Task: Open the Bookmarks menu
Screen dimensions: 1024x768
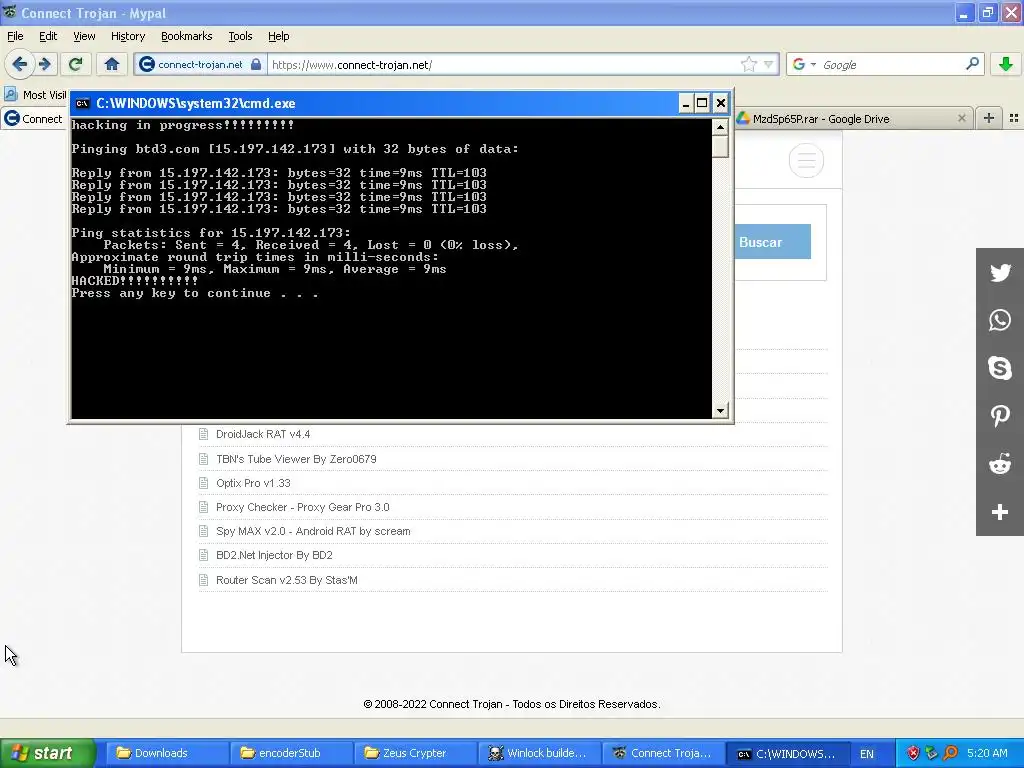Action: 186,36
